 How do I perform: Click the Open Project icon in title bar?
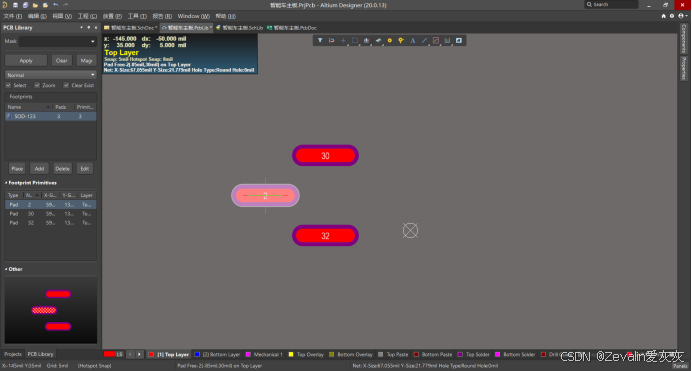[45, 5]
